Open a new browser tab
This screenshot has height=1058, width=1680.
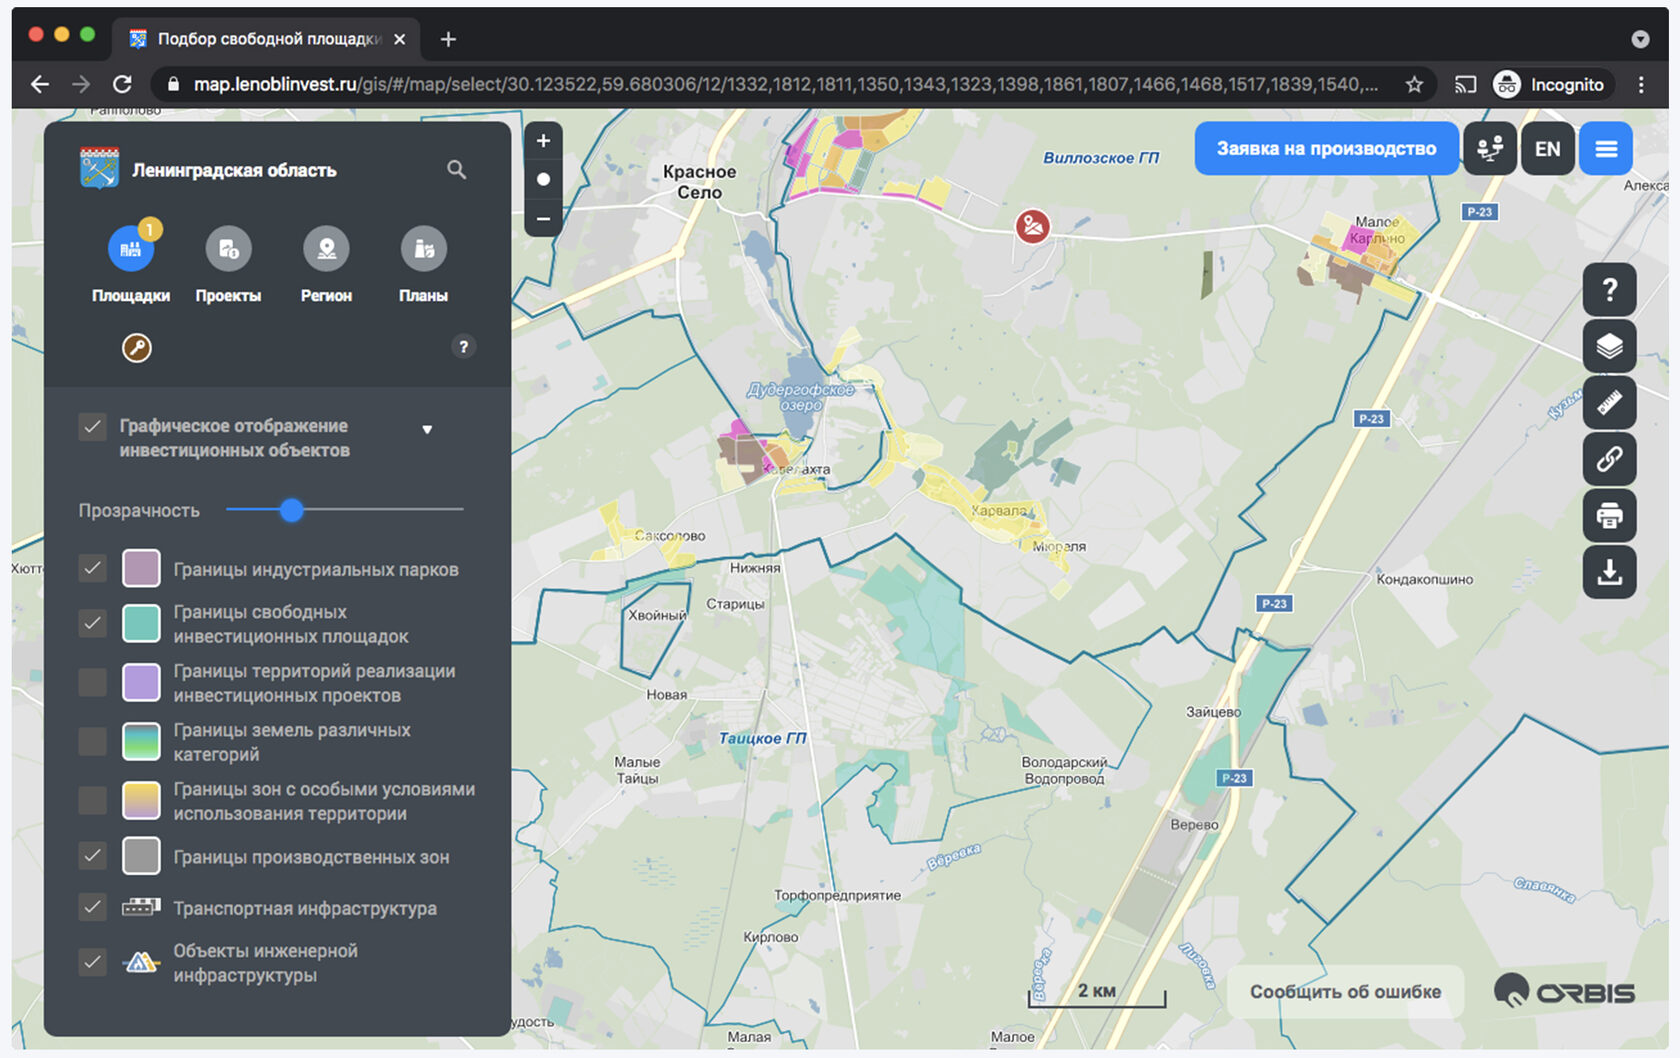point(448,39)
